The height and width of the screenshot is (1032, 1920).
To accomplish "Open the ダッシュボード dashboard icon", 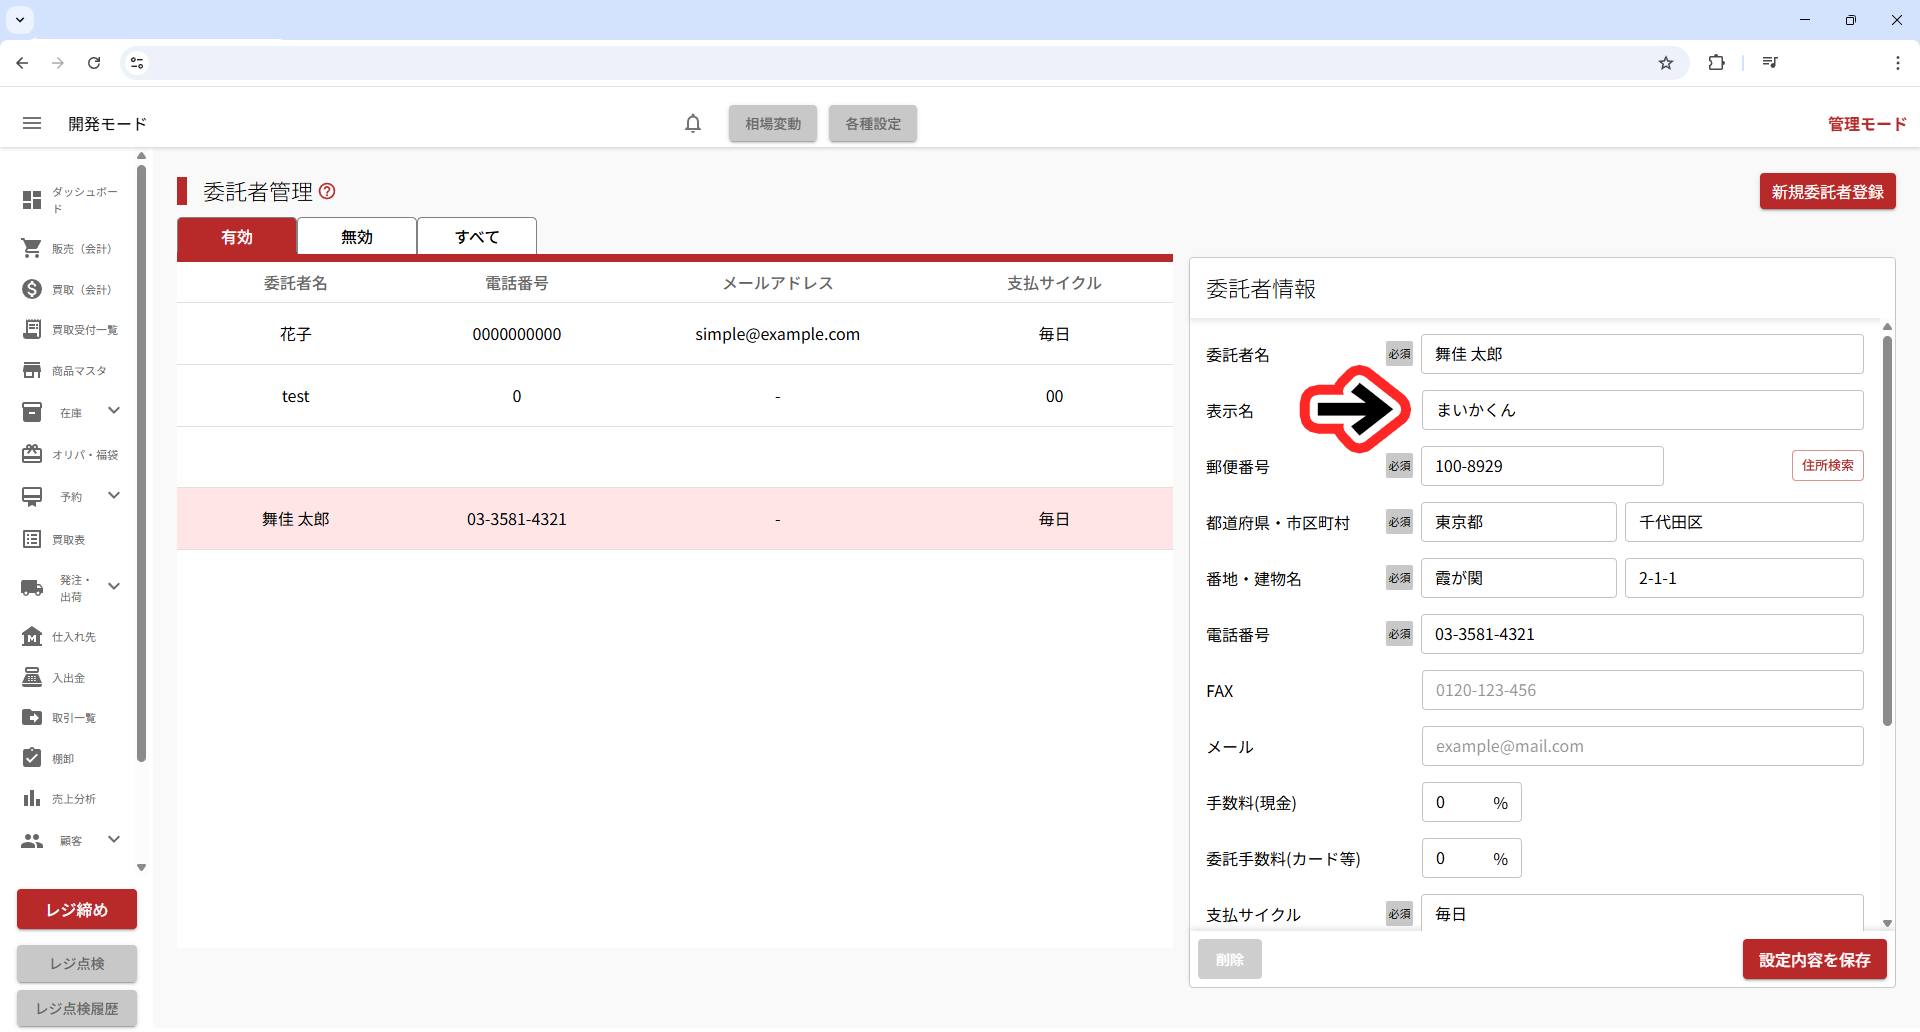I will [32, 200].
